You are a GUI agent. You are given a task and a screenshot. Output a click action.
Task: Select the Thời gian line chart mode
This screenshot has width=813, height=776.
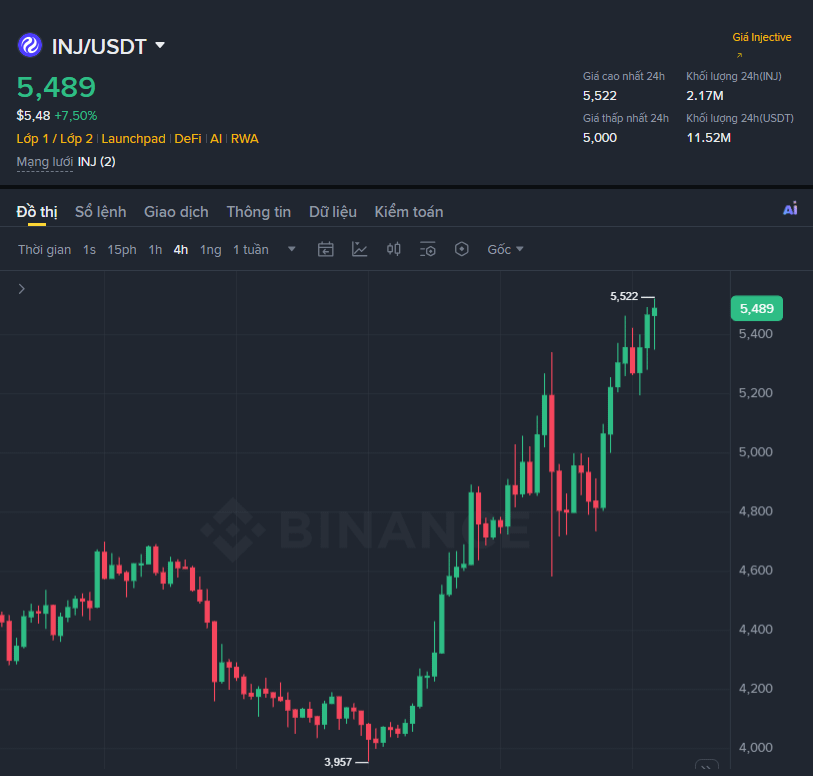point(45,250)
